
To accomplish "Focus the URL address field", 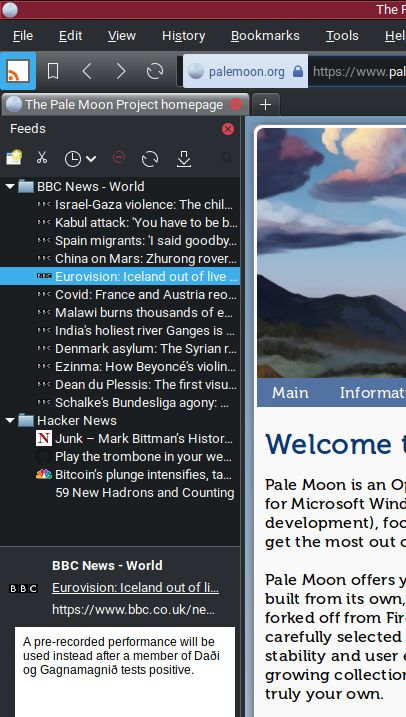I will tap(358, 71).
